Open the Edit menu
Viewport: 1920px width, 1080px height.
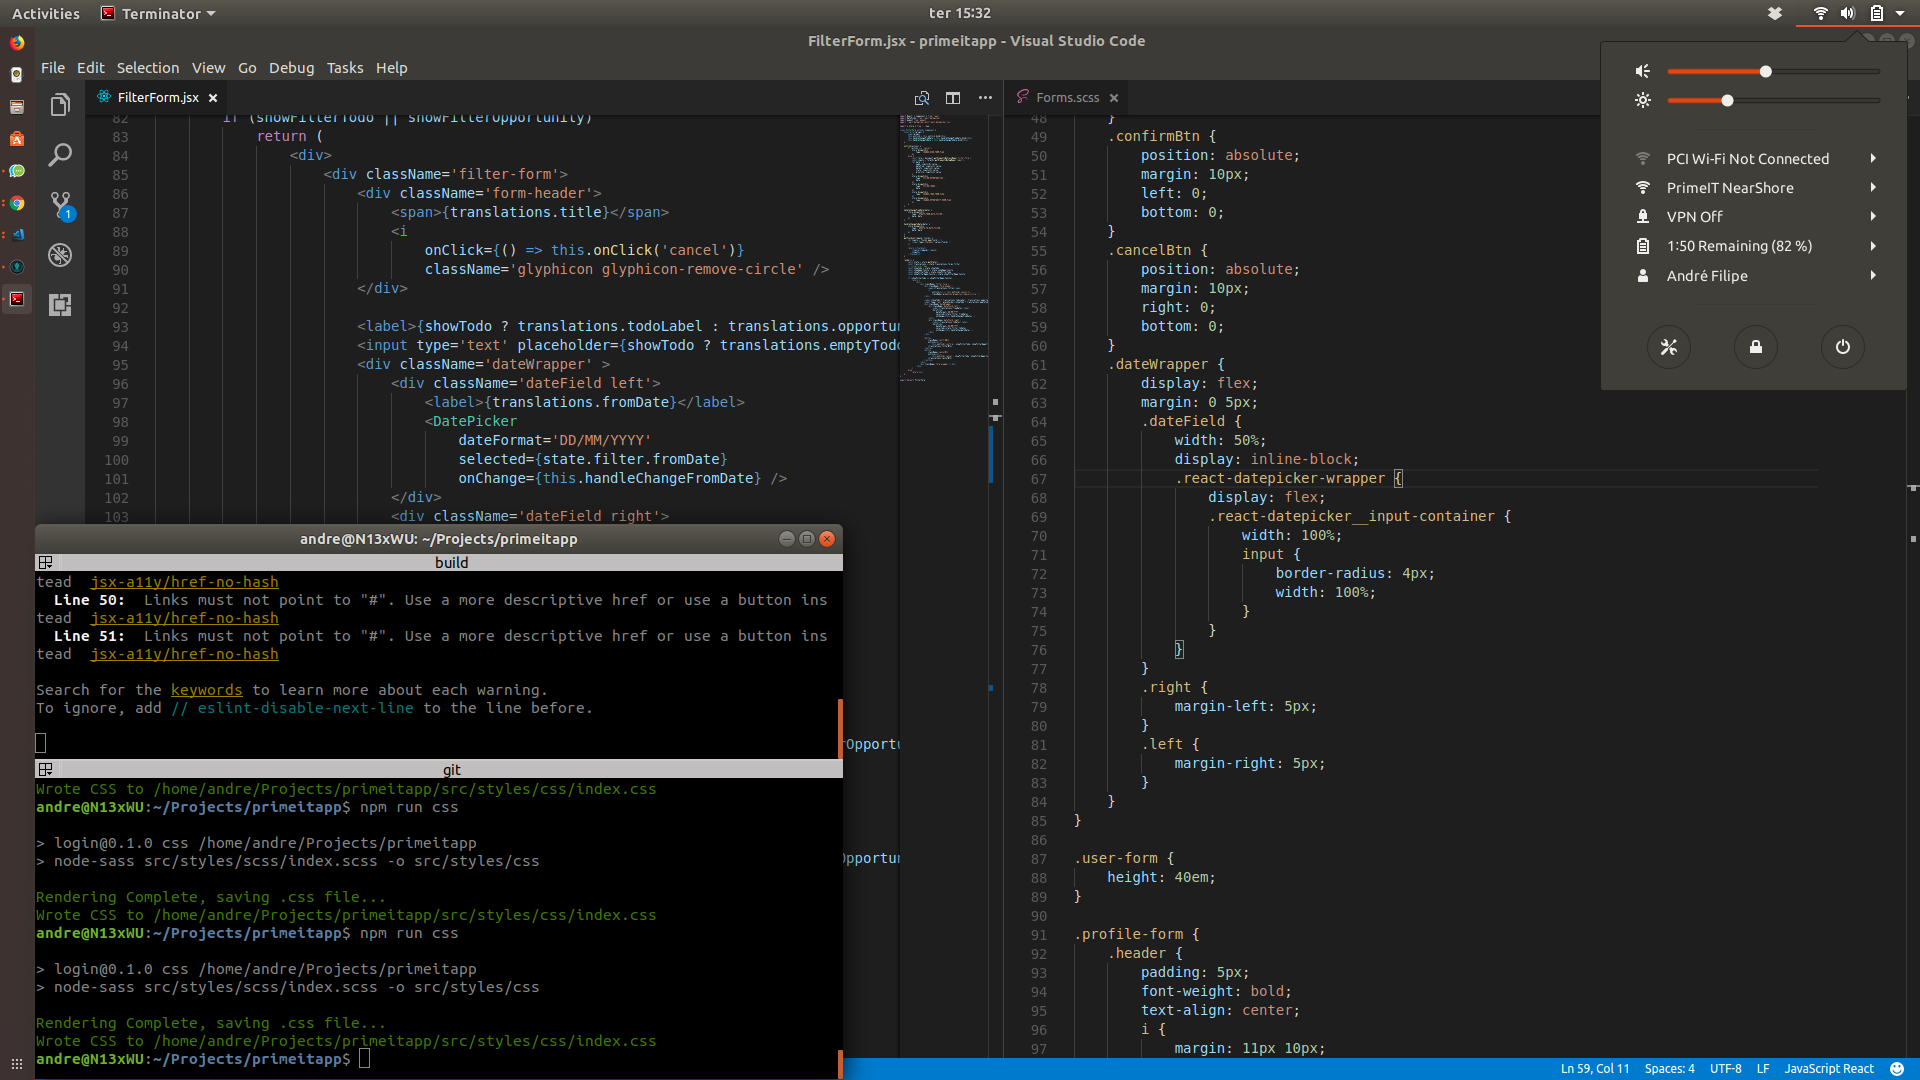coord(90,68)
